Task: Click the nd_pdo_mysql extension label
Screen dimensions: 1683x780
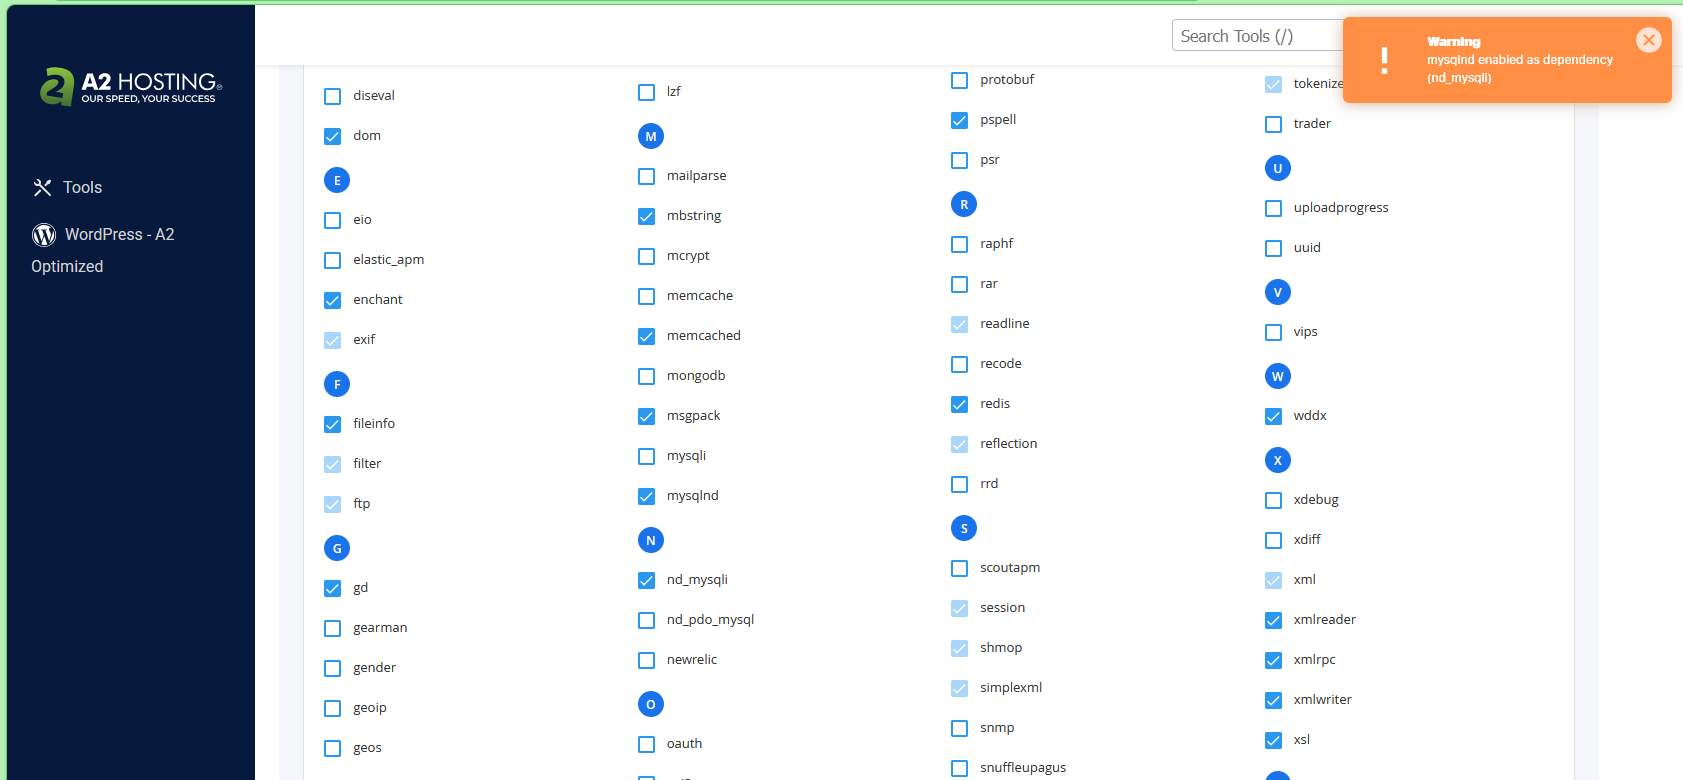Action: 710,620
